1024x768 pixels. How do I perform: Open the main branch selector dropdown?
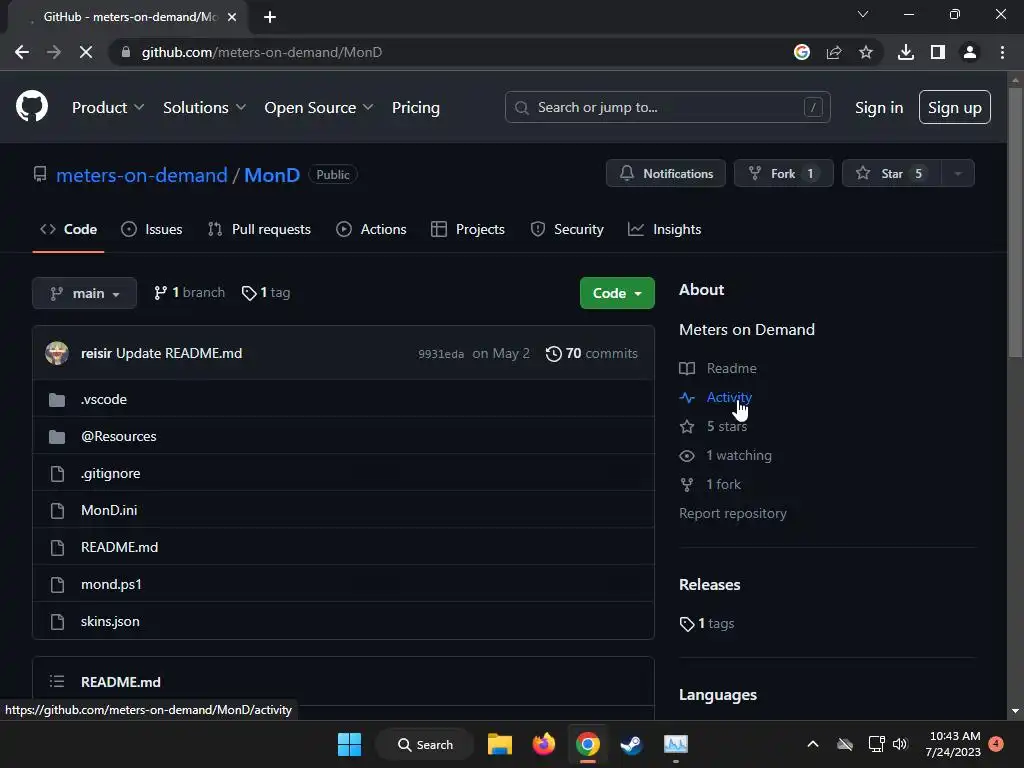pyautogui.click(x=84, y=293)
